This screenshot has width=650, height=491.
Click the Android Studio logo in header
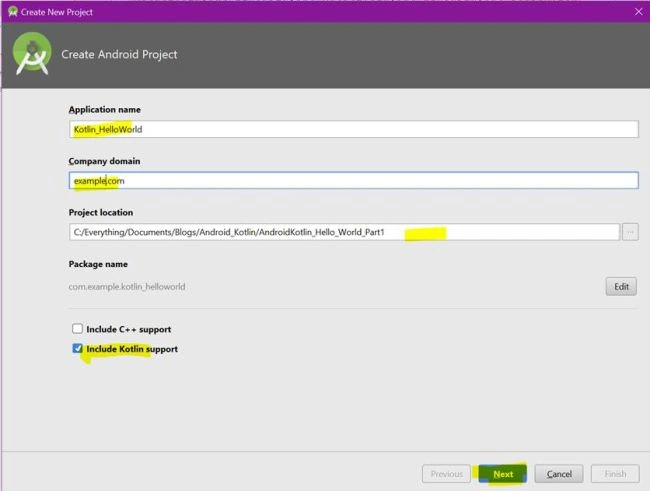(x=32, y=54)
